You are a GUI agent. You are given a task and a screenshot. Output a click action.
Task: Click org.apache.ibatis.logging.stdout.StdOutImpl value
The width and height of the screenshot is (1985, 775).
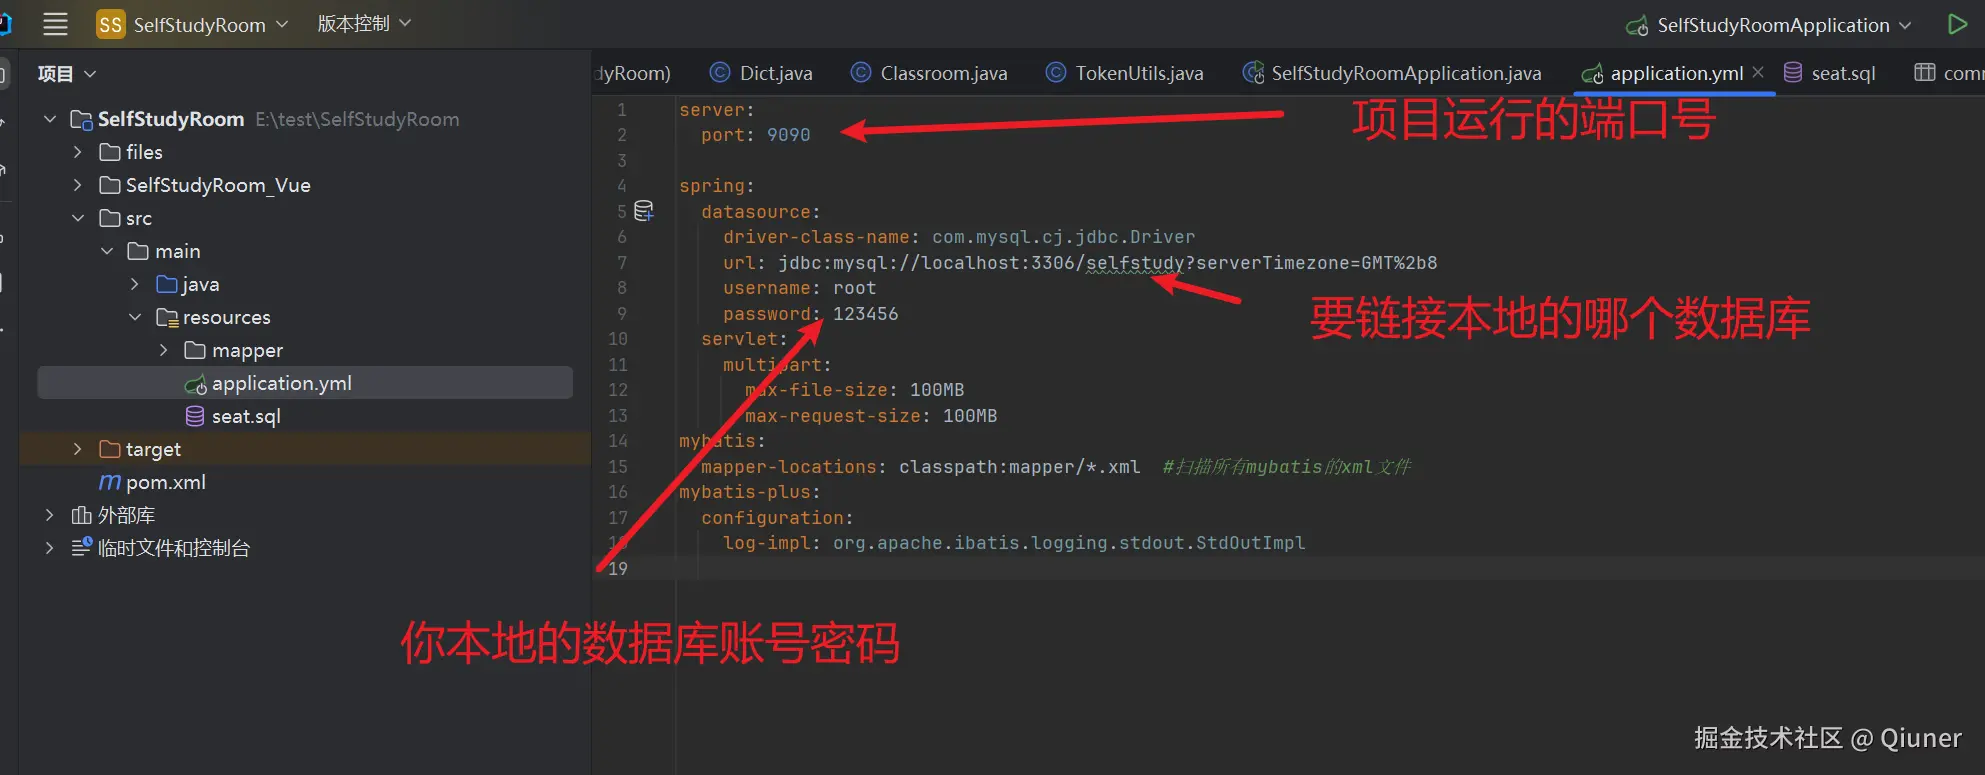1069,543
